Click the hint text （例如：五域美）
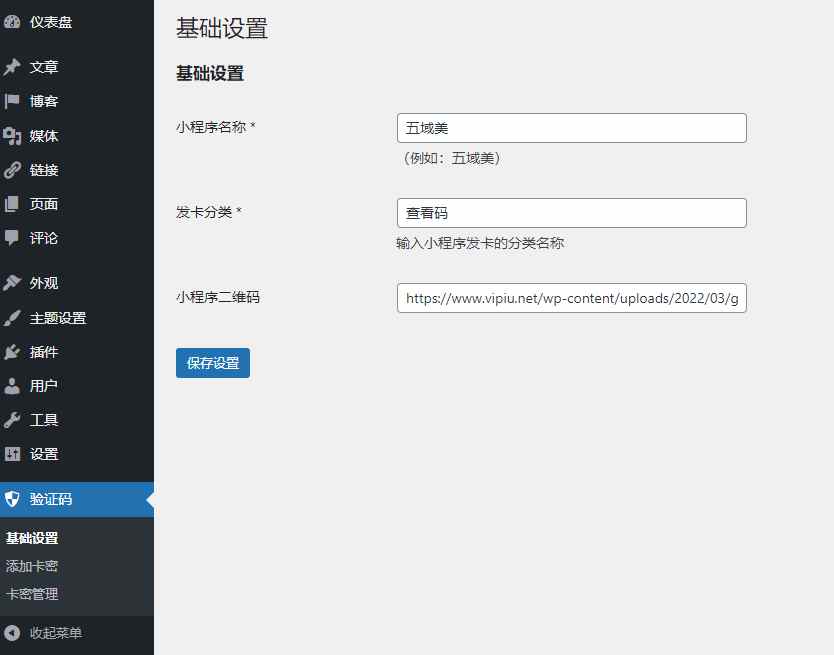Viewport: 834px width, 655px height. [x=452, y=158]
